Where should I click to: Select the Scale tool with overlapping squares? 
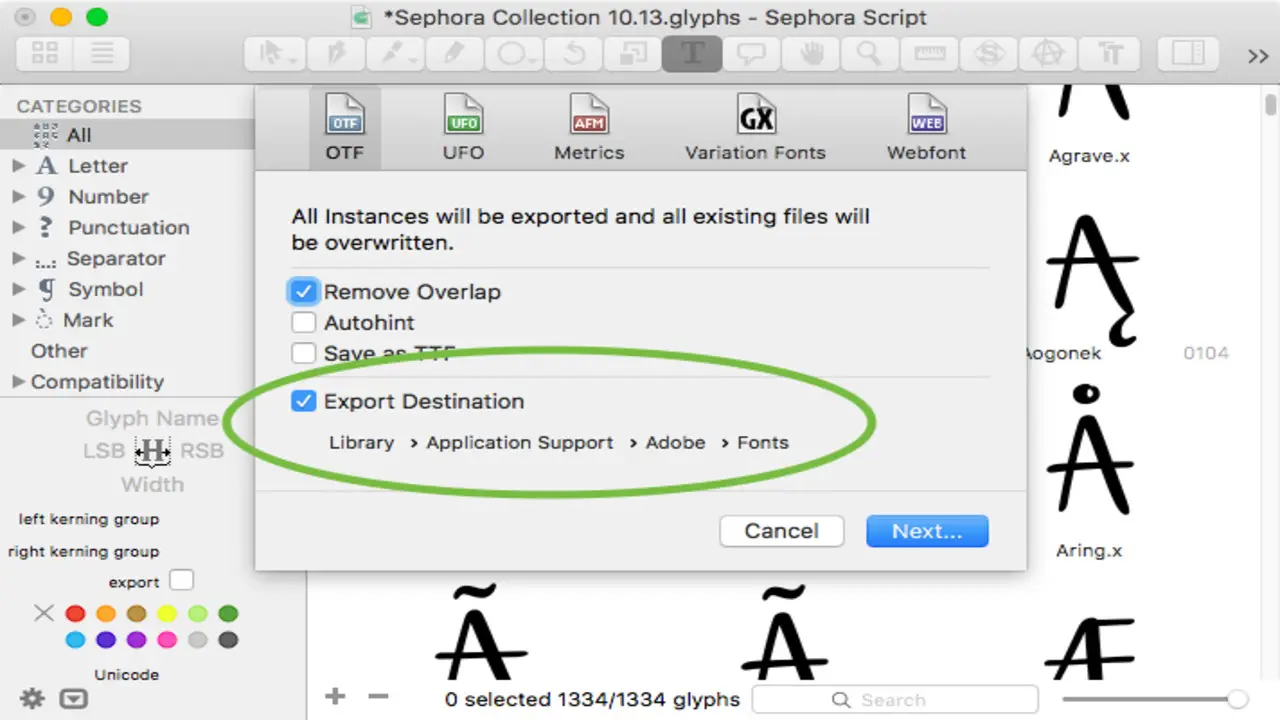[632, 54]
